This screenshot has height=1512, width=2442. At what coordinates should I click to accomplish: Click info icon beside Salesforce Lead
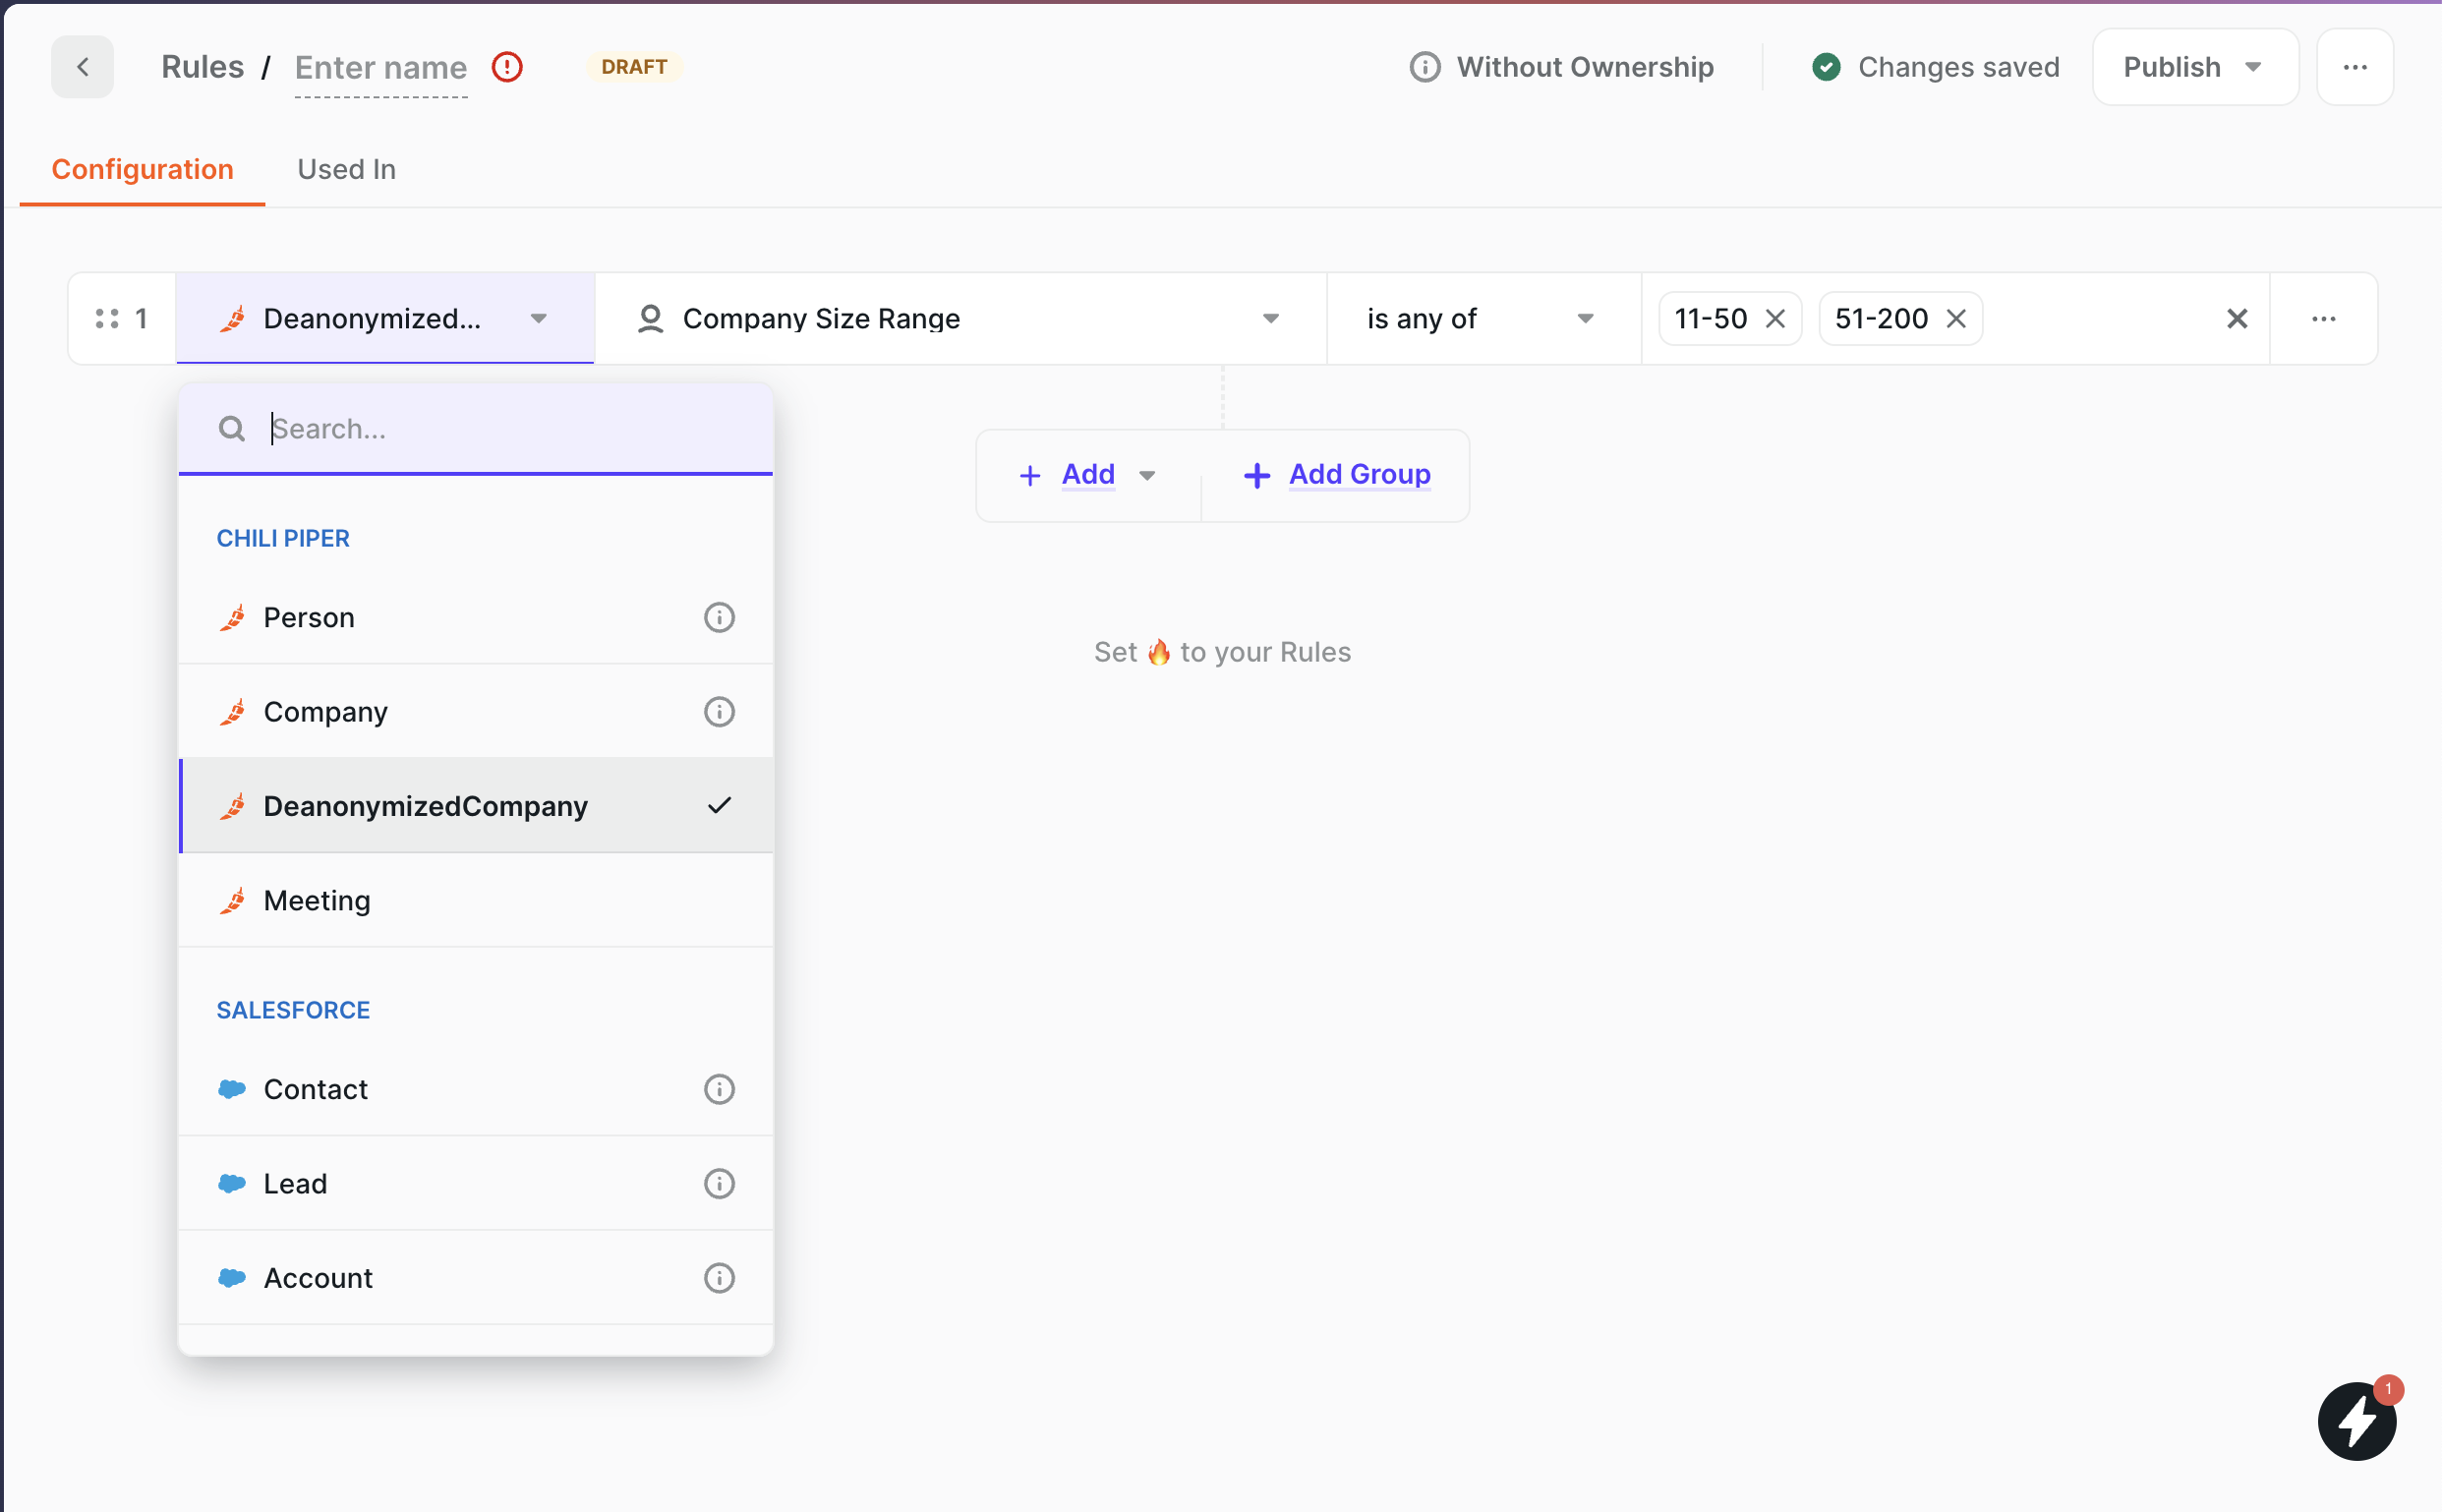tap(719, 1183)
